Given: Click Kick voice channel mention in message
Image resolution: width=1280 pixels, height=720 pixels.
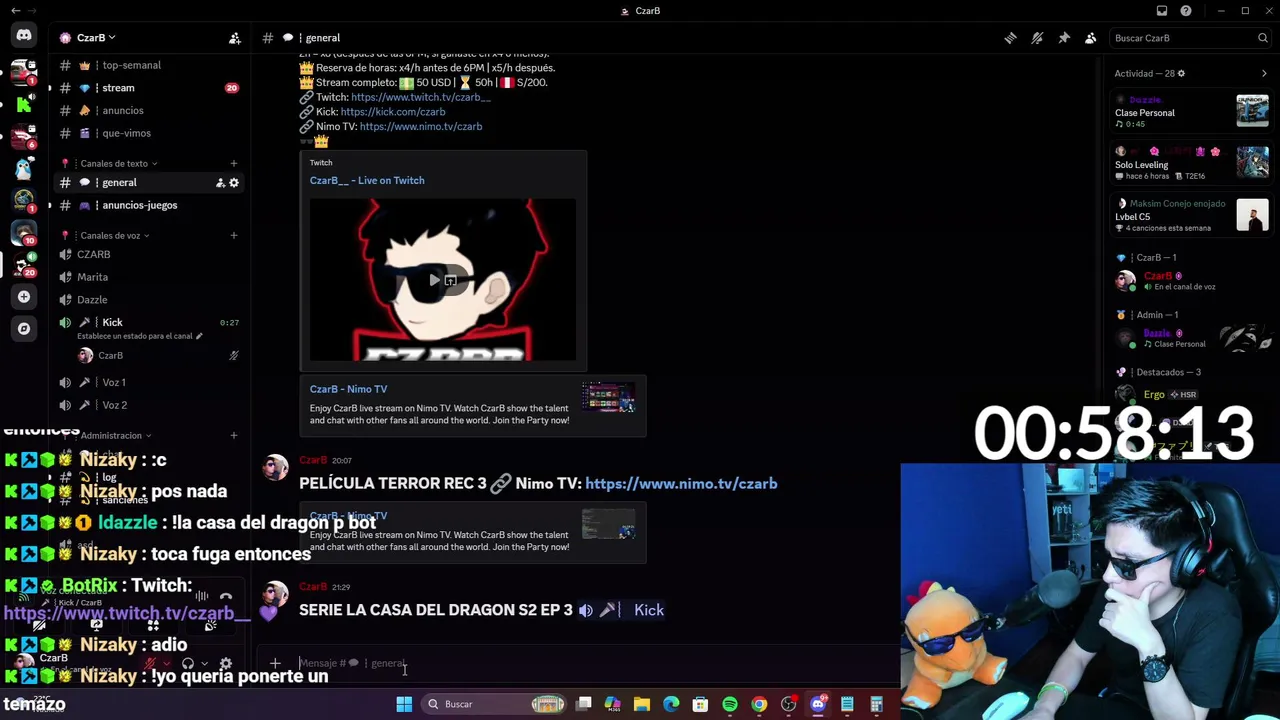Looking at the screenshot, I should (621, 610).
